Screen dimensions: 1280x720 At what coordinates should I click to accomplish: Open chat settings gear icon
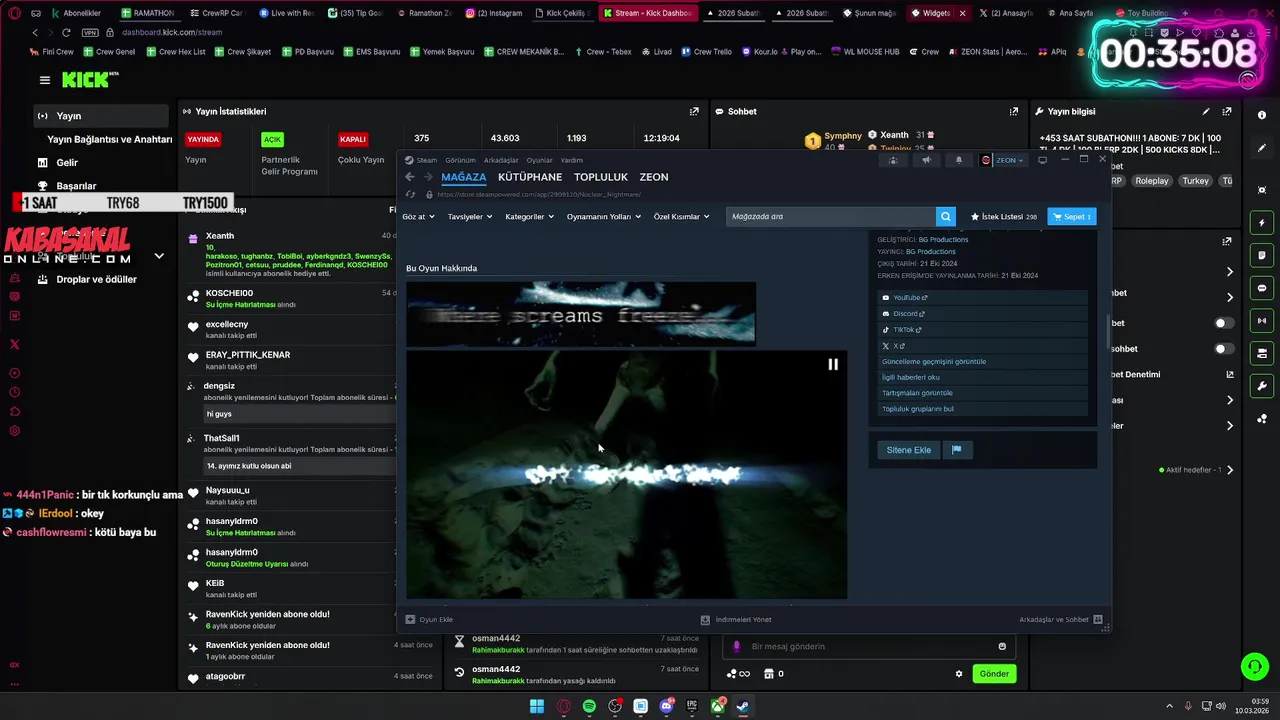[x=959, y=674]
